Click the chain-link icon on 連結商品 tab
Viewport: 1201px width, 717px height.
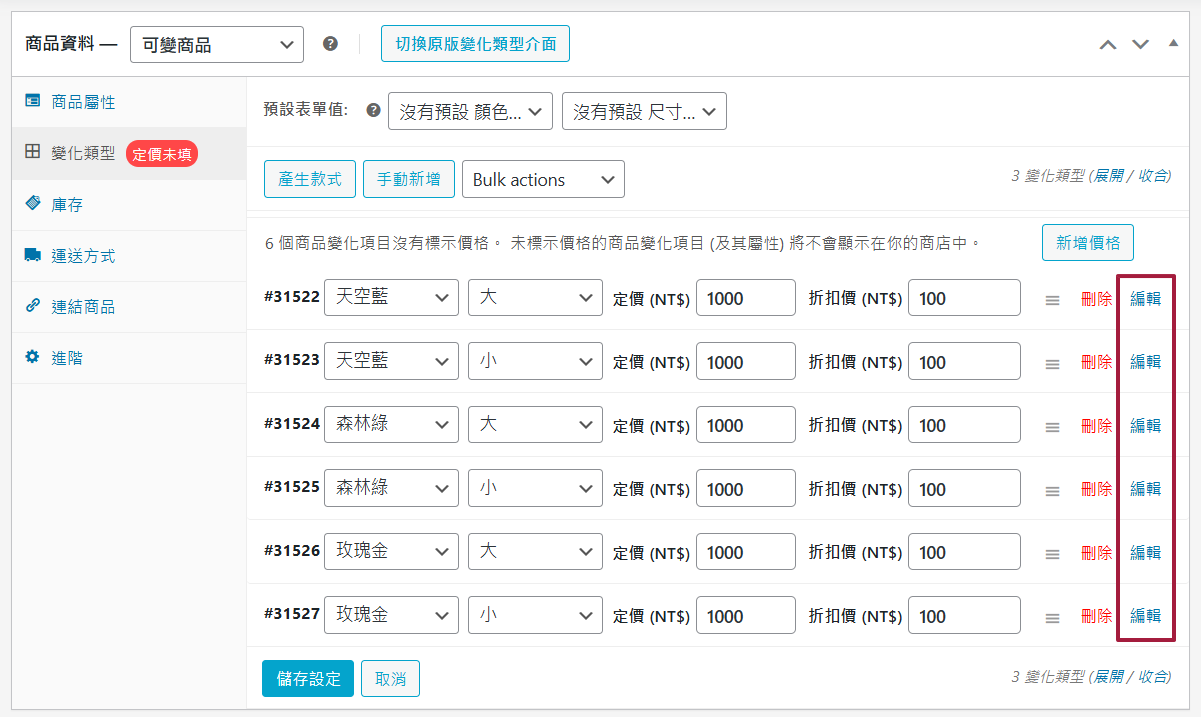33,304
